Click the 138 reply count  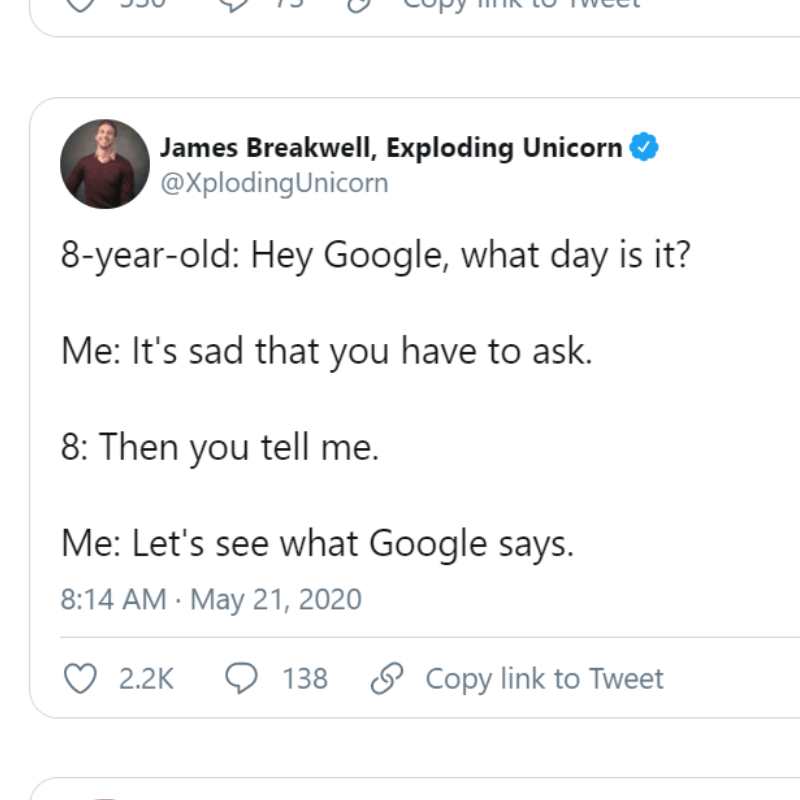(305, 678)
